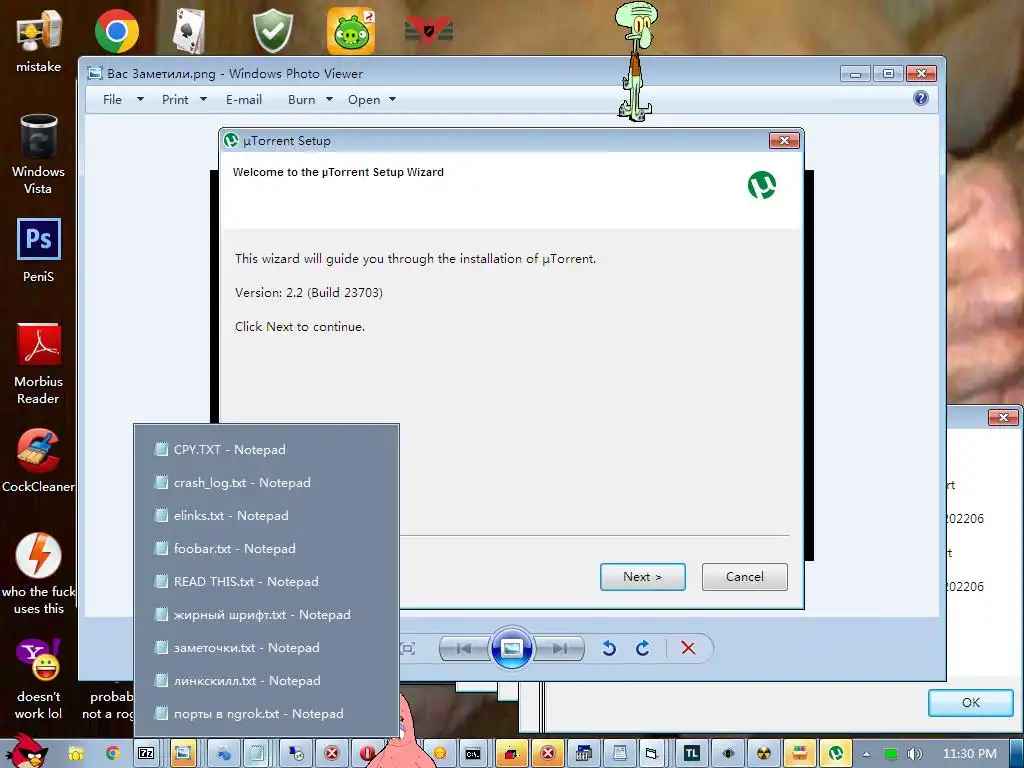Open the Photoshop Ps desktop icon
The height and width of the screenshot is (768, 1024).
click(39, 250)
